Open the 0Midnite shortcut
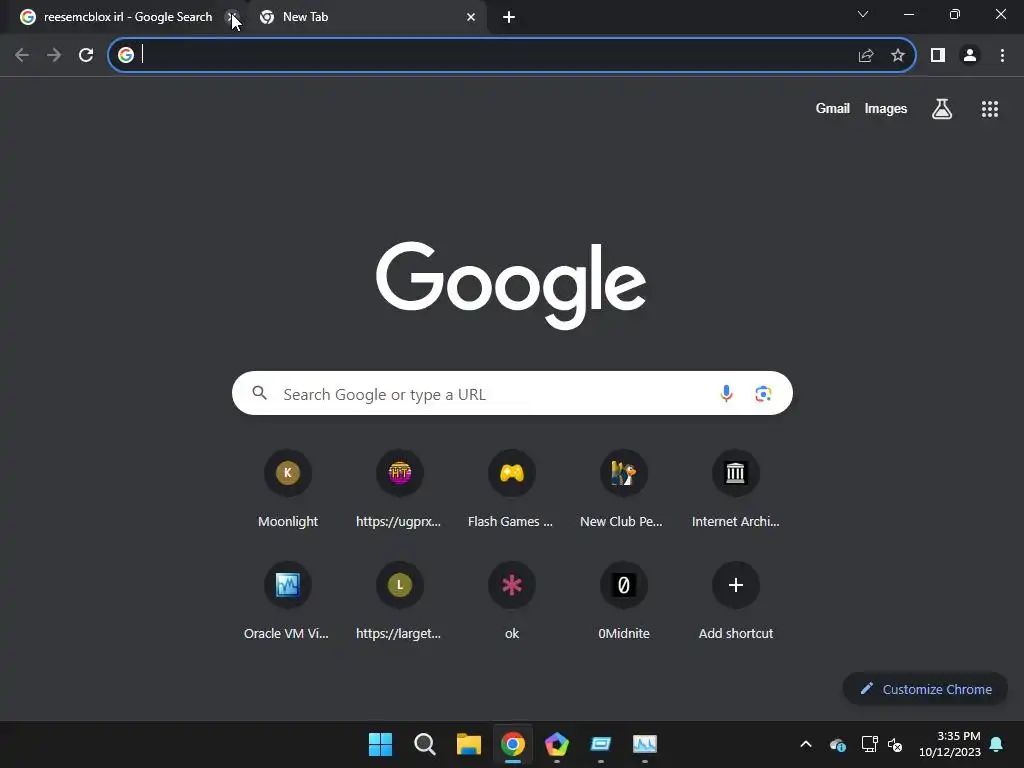The width and height of the screenshot is (1024, 768). coord(624,601)
